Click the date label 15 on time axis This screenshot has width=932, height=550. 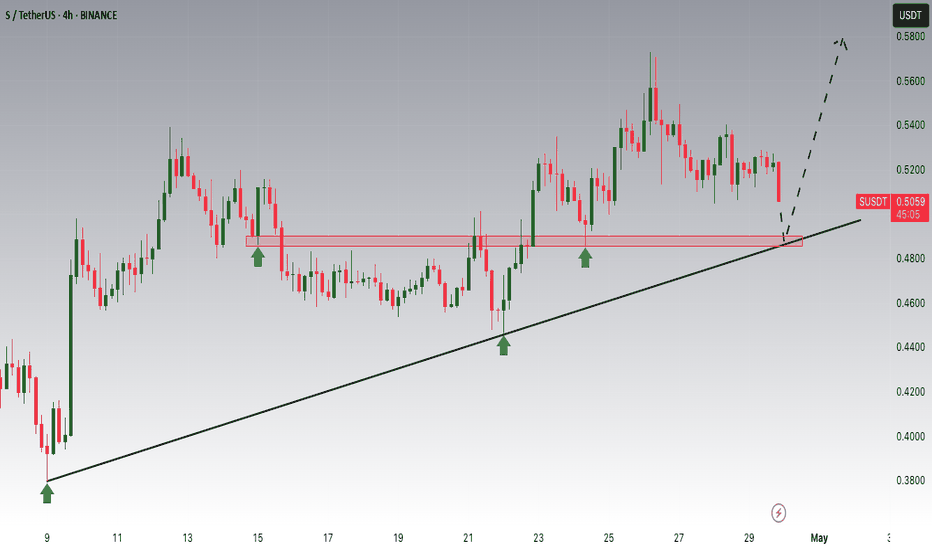point(257,538)
